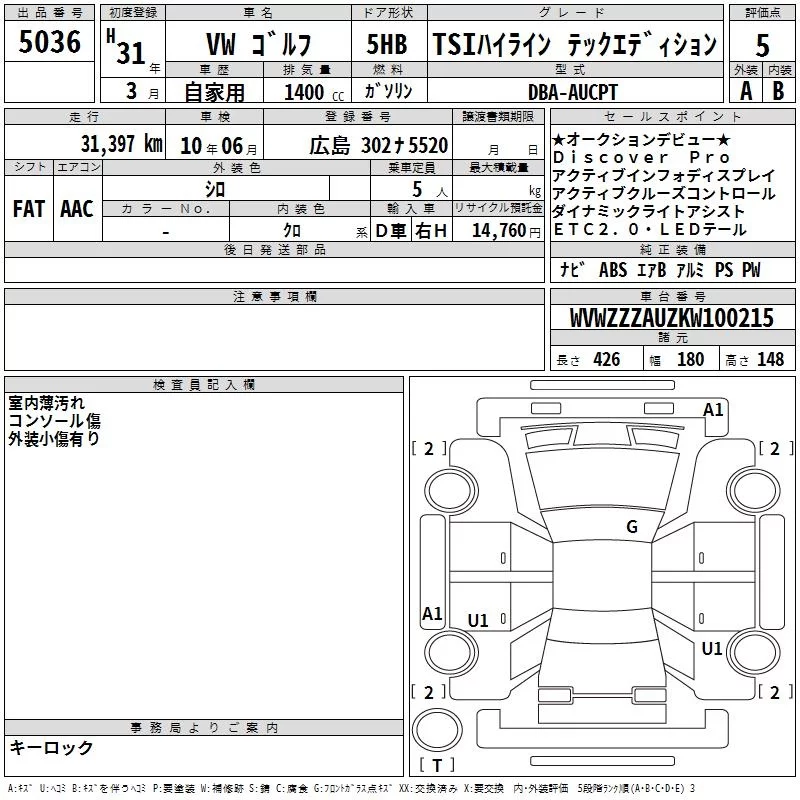Image resolution: width=800 pixels, height=800 pixels.
Task: Click the spare tire circle above [T]
Action: [x=437, y=730]
